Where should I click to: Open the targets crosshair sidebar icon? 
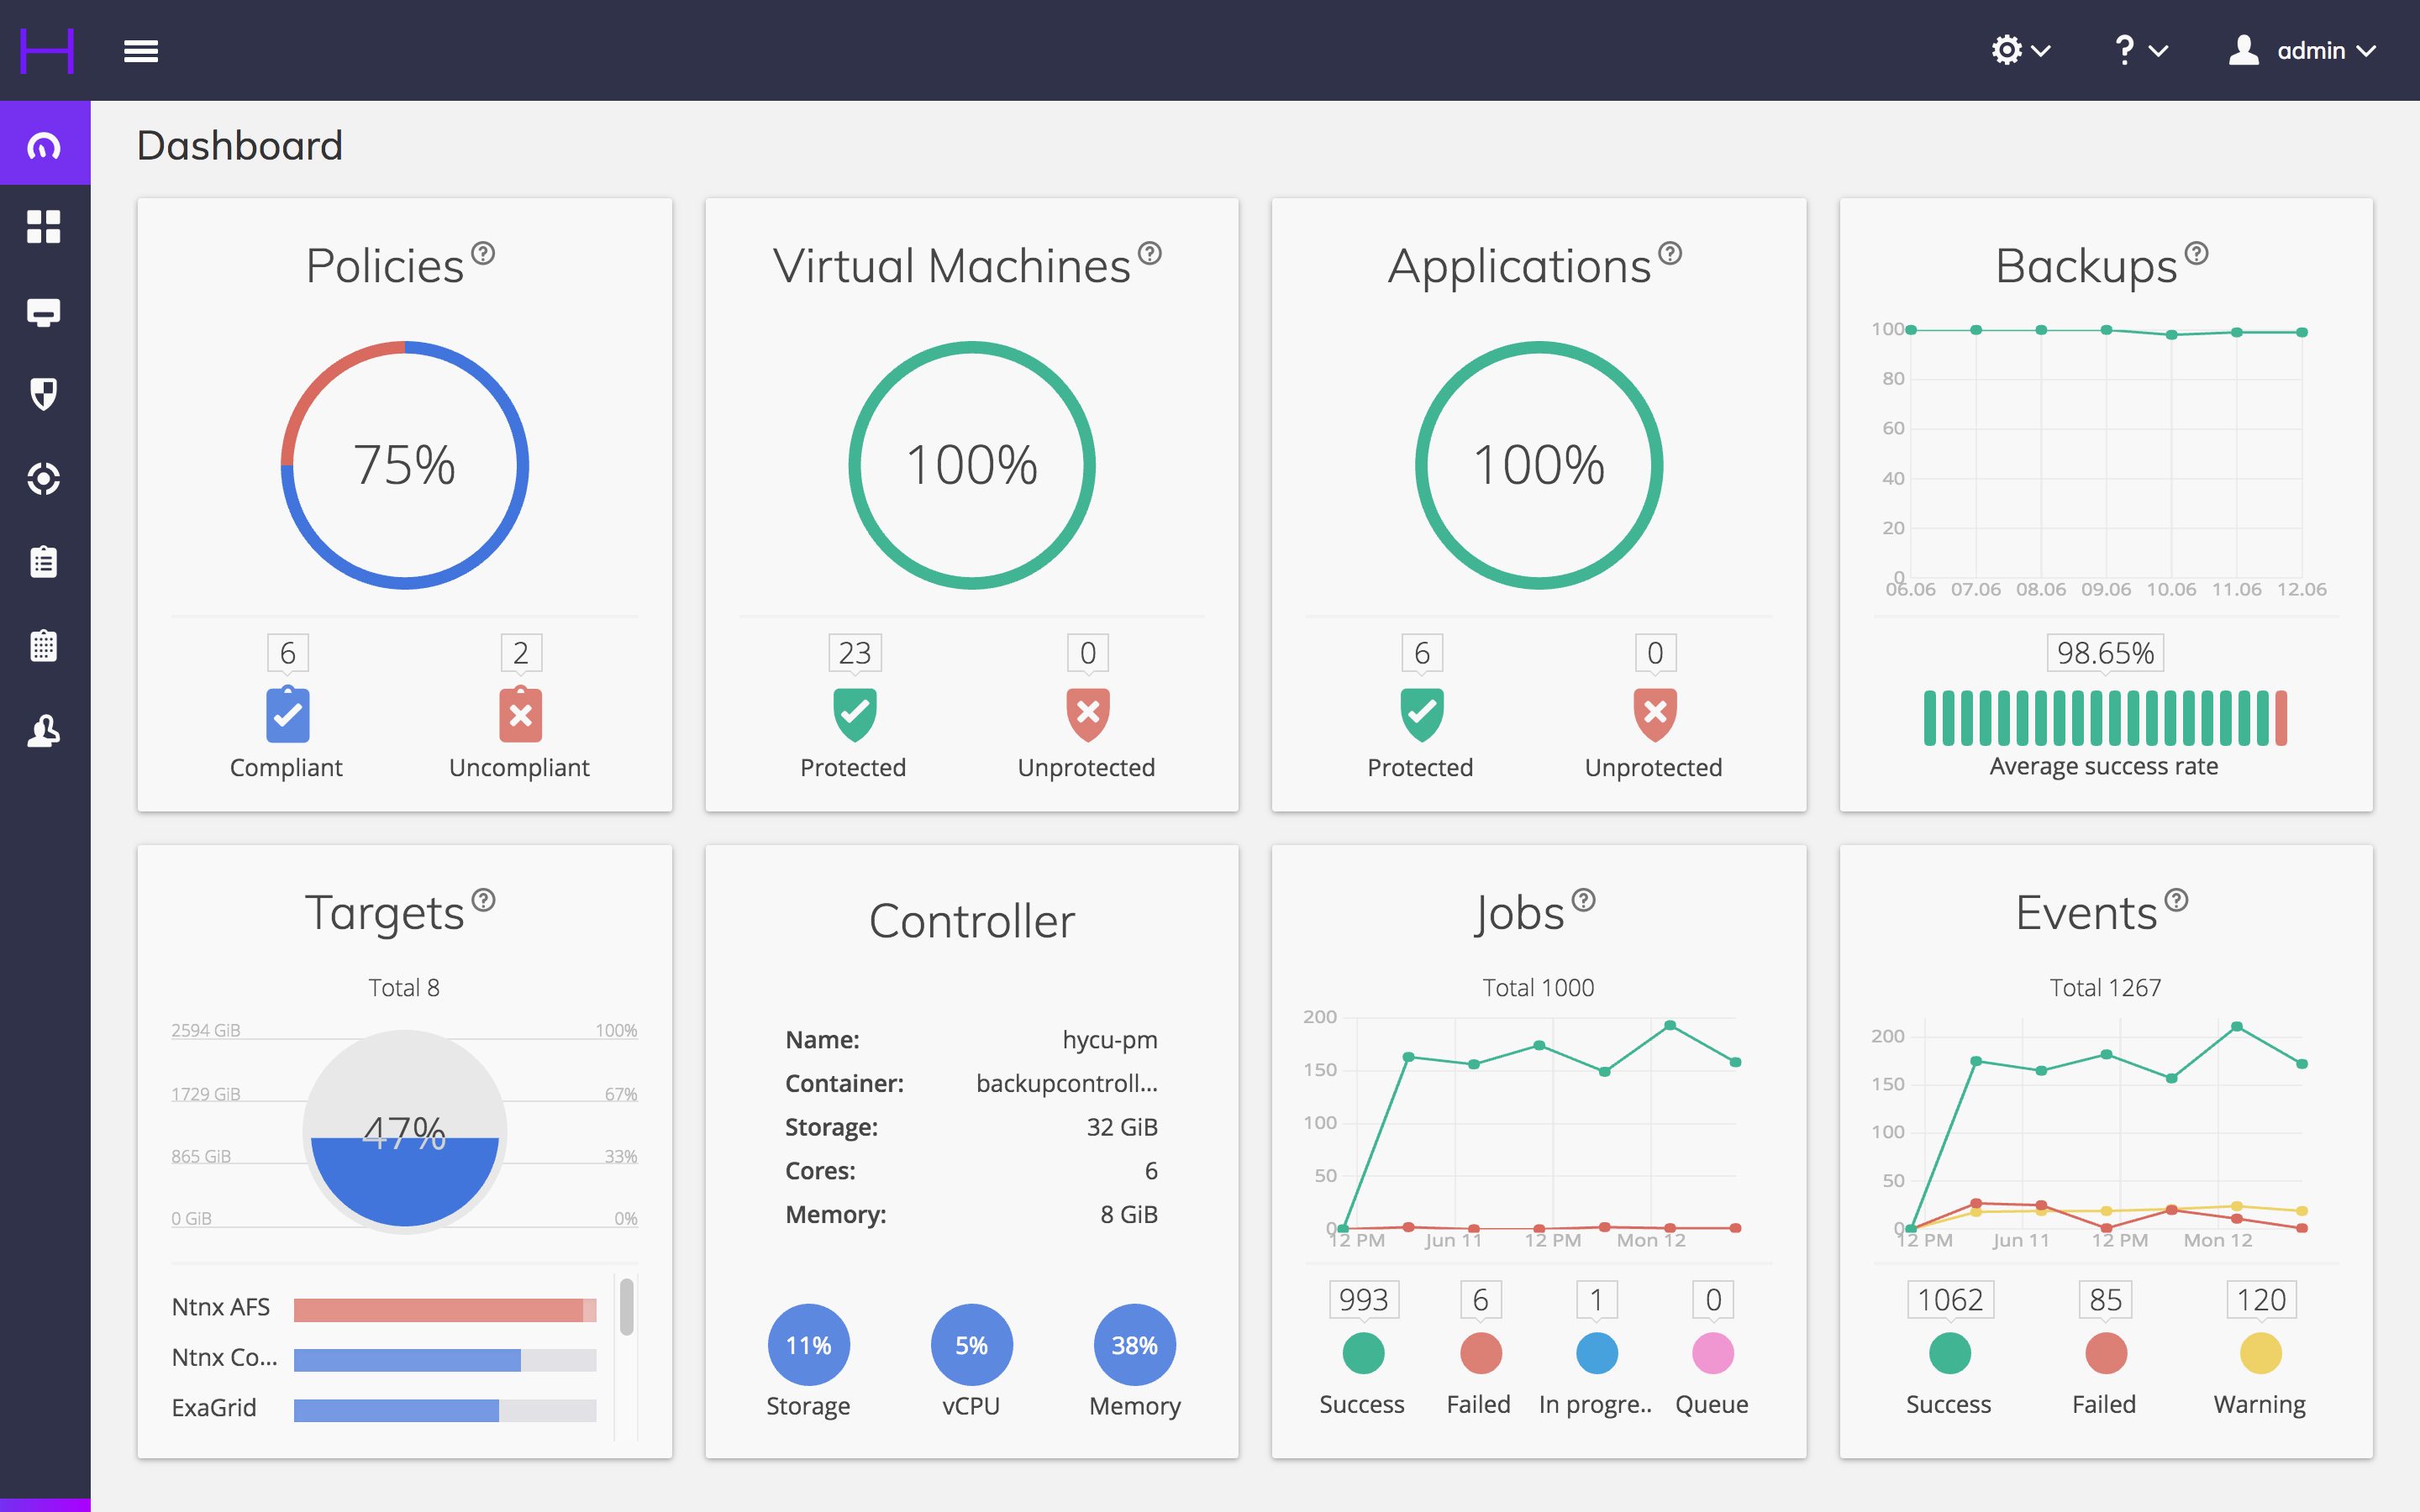44,479
